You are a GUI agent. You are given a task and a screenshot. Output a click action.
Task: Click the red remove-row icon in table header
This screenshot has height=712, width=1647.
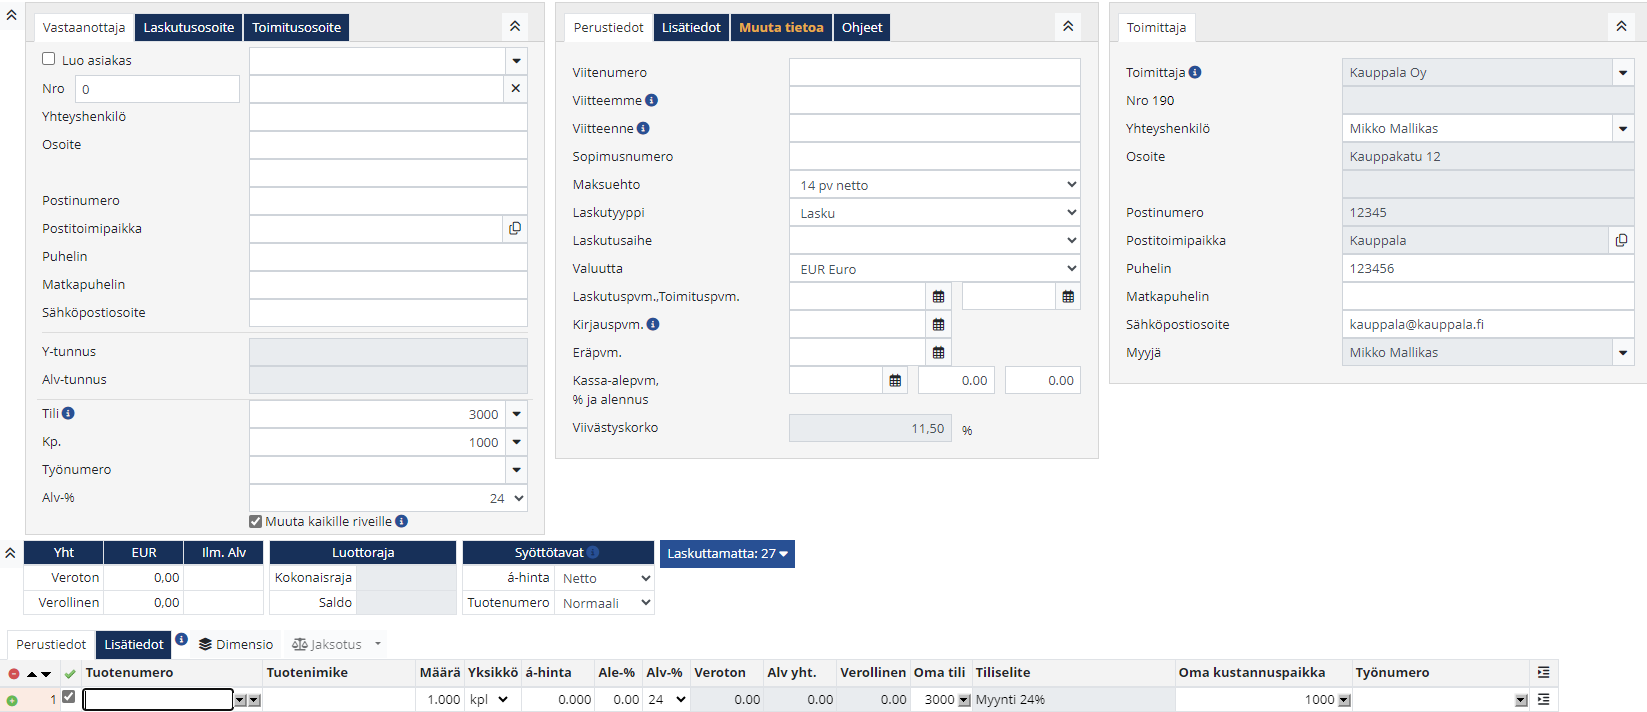point(14,674)
